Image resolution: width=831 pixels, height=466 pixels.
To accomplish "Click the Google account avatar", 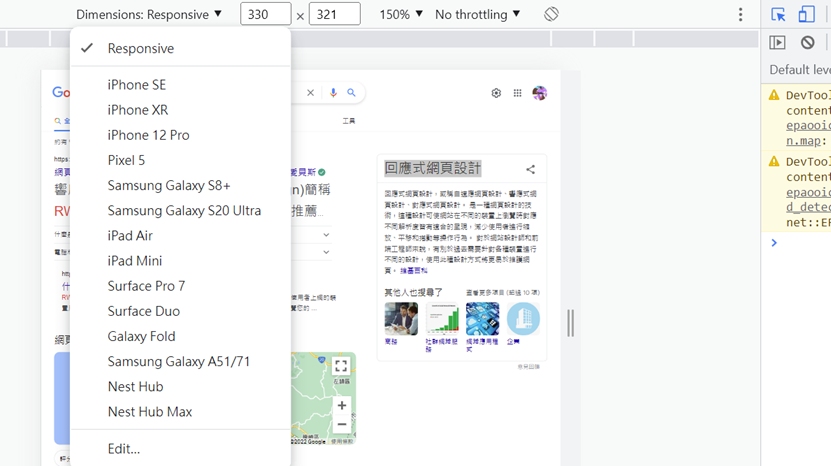I will (x=540, y=93).
